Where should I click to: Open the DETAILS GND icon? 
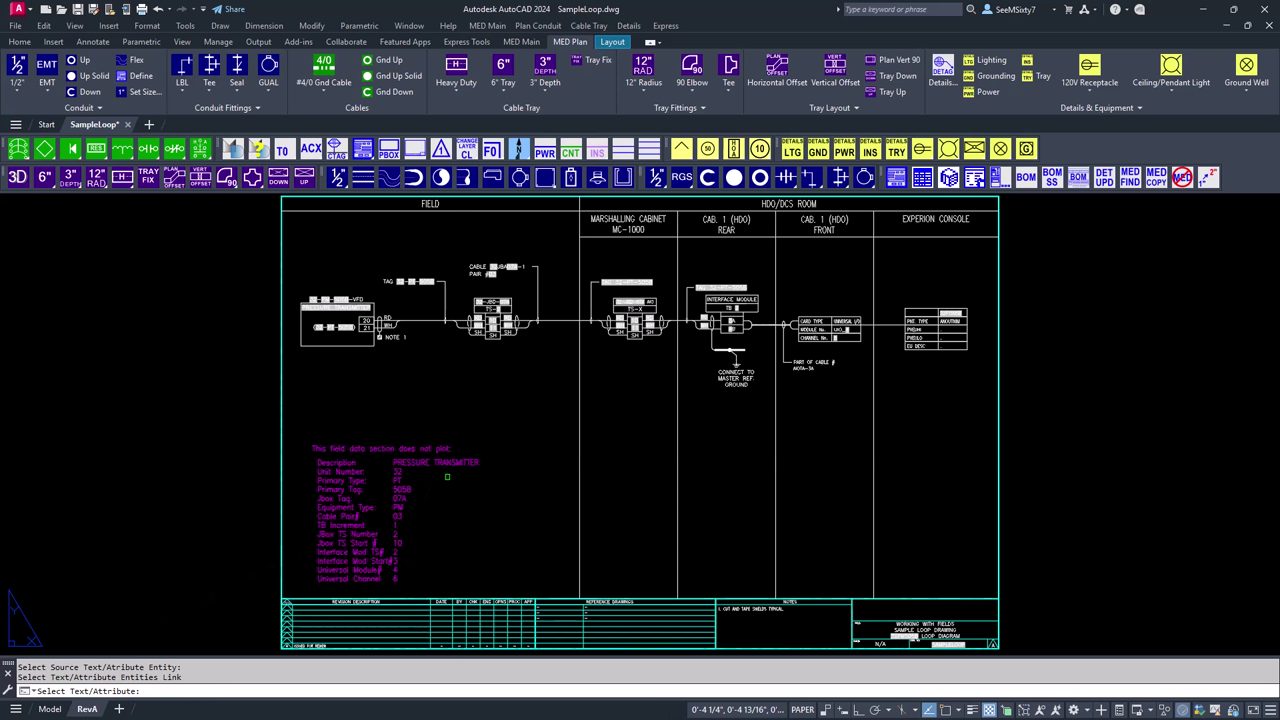(819, 149)
